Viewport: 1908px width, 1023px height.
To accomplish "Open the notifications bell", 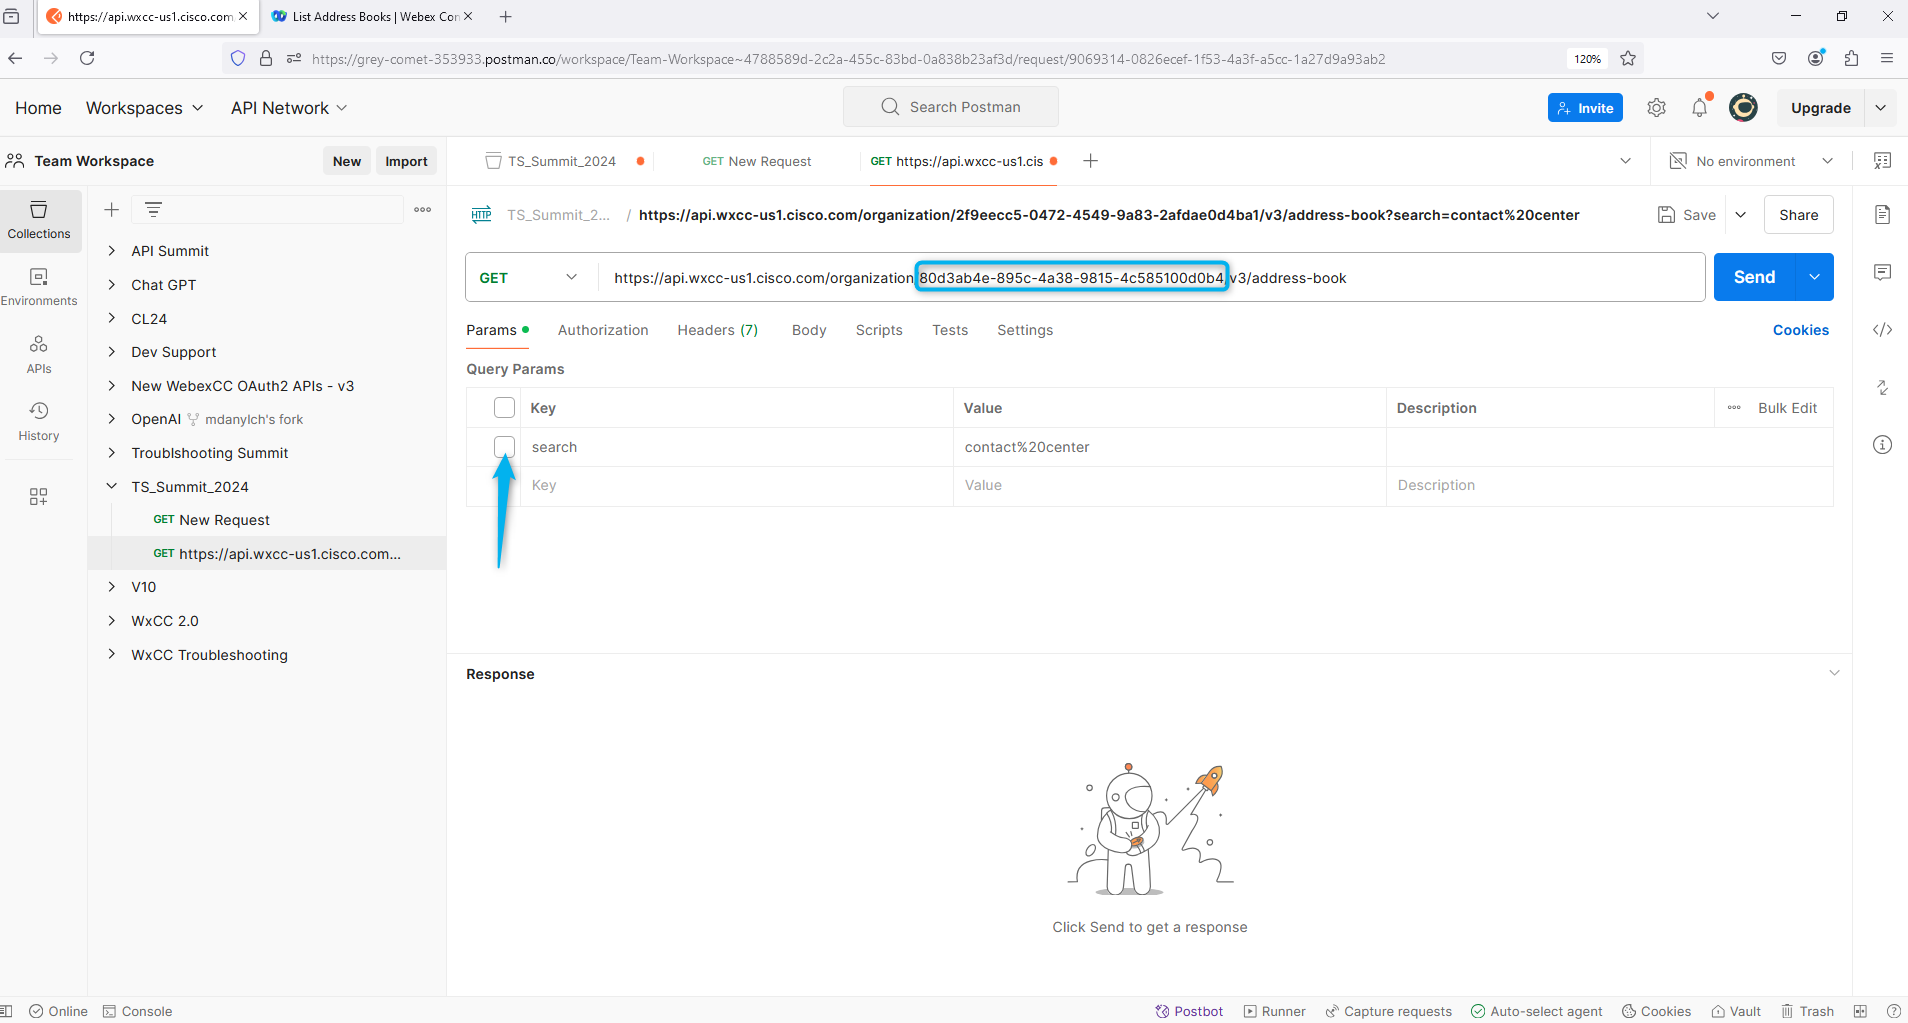I will (1700, 108).
